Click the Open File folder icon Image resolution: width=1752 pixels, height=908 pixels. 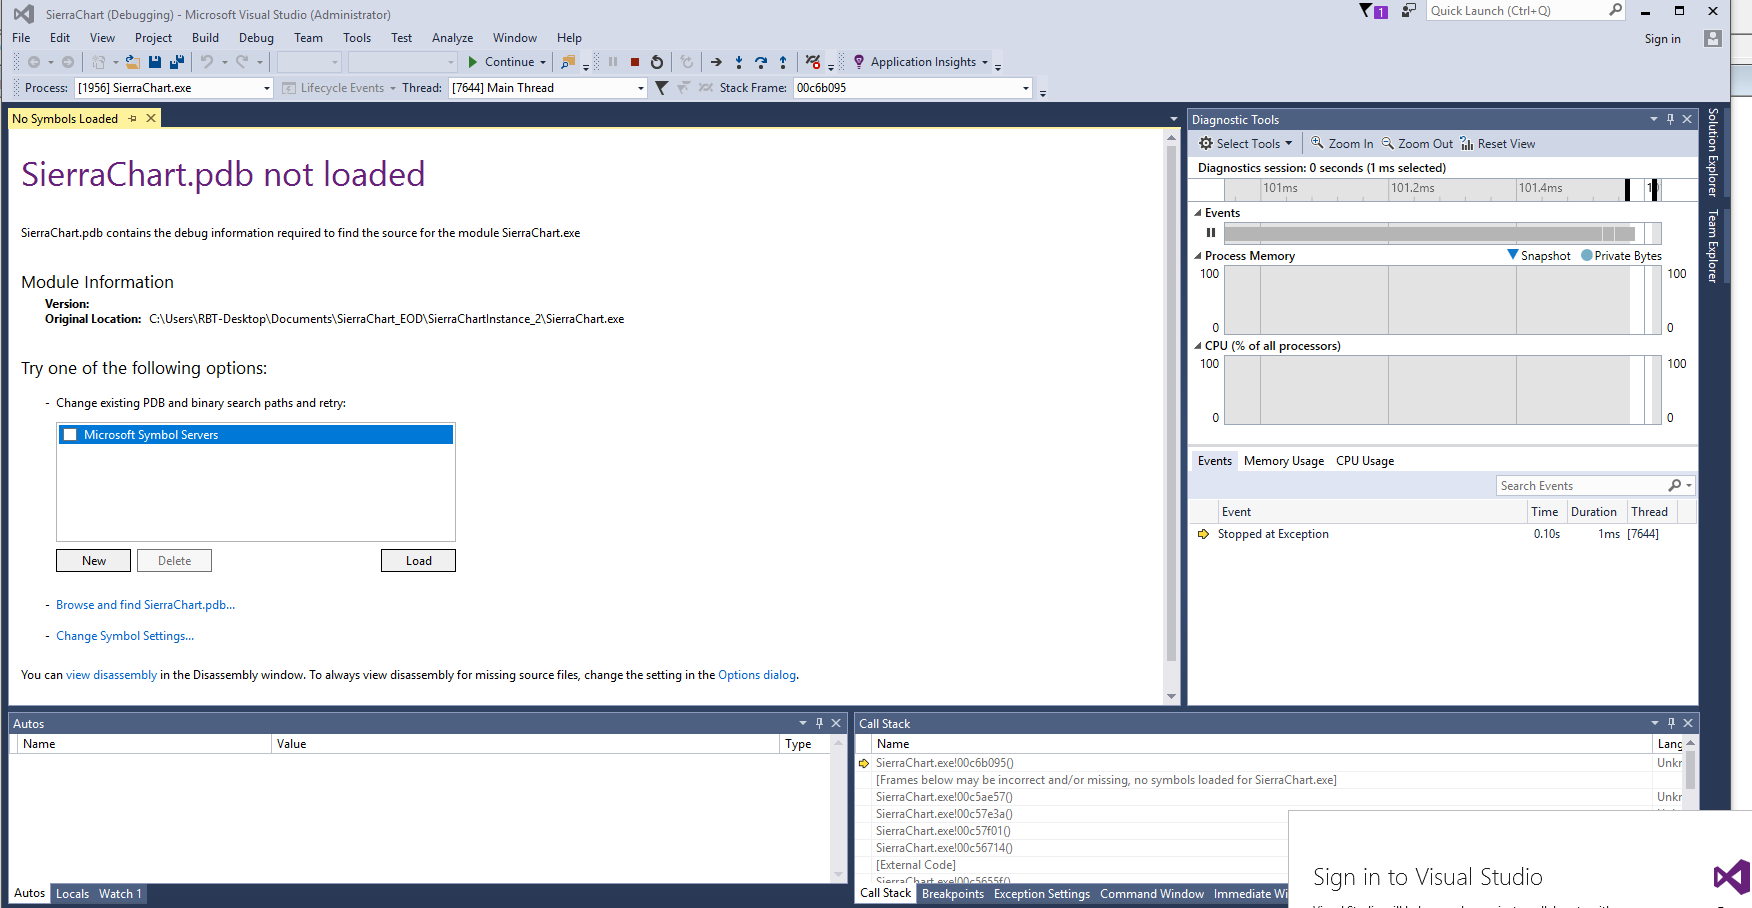tap(132, 62)
